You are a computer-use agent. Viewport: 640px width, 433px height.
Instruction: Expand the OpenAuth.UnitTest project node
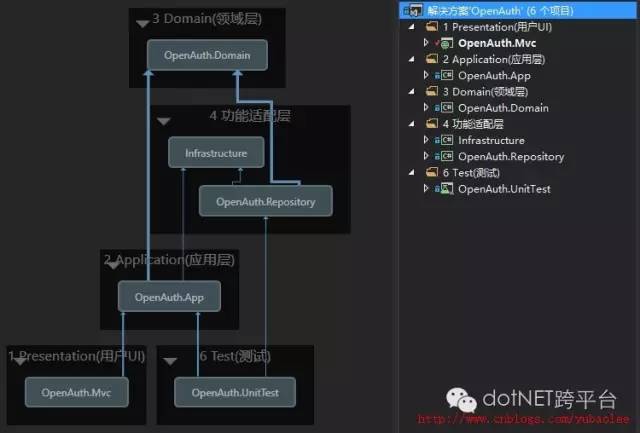(x=426, y=188)
